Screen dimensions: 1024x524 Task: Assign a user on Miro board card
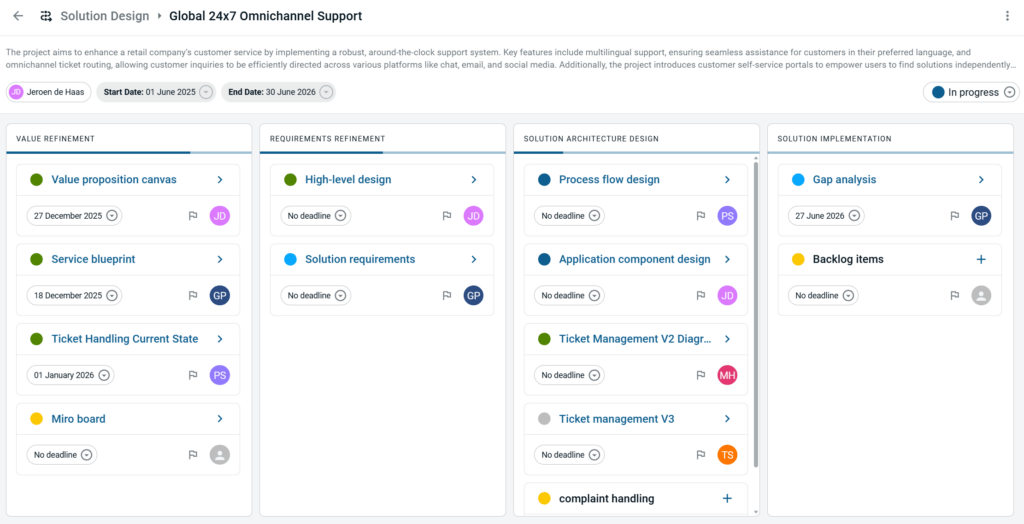220,455
